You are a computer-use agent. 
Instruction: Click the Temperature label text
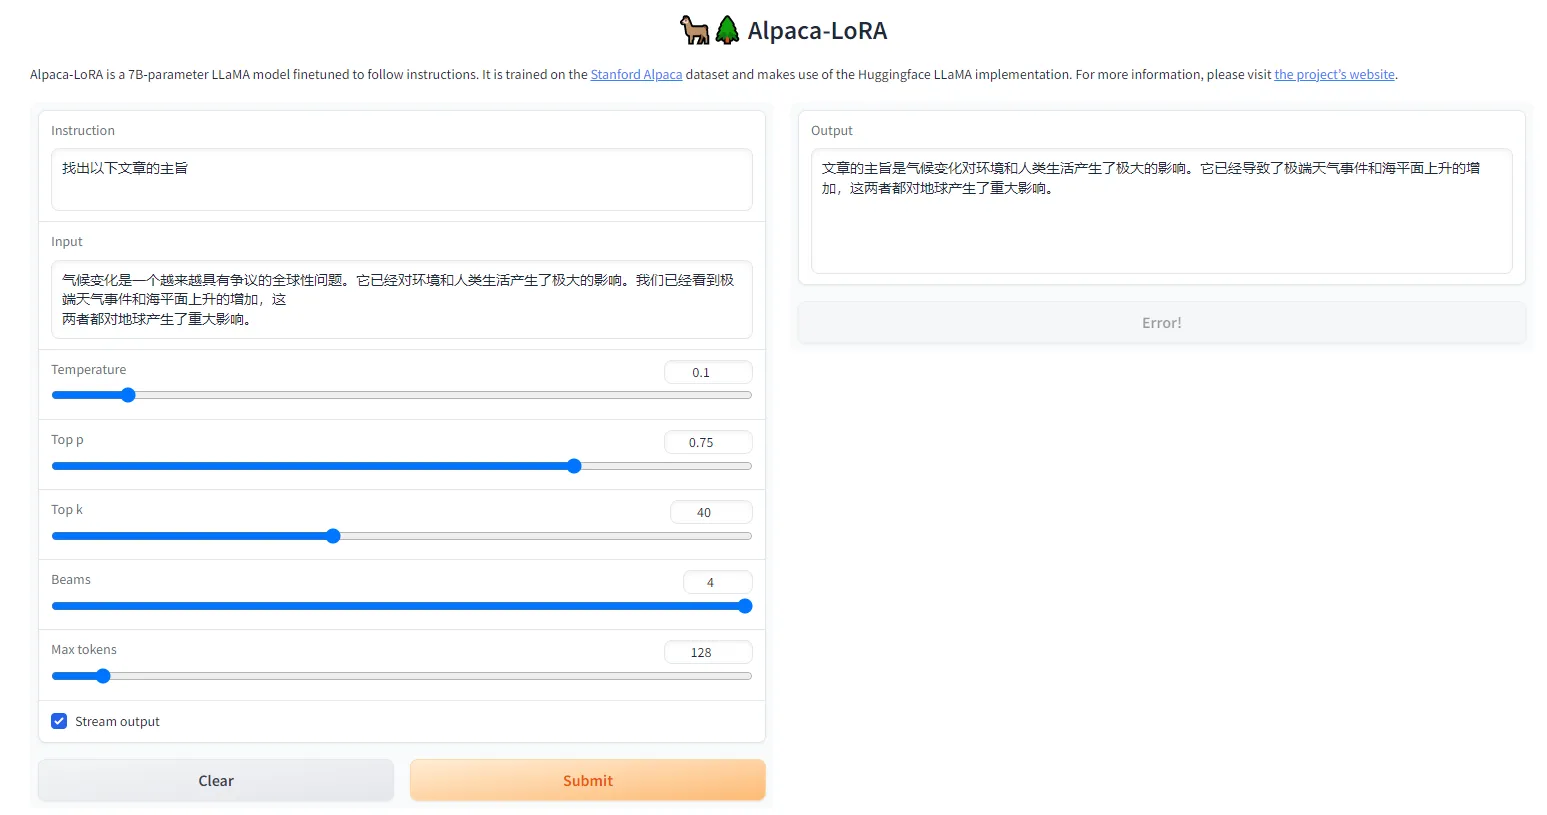(x=89, y=370)
